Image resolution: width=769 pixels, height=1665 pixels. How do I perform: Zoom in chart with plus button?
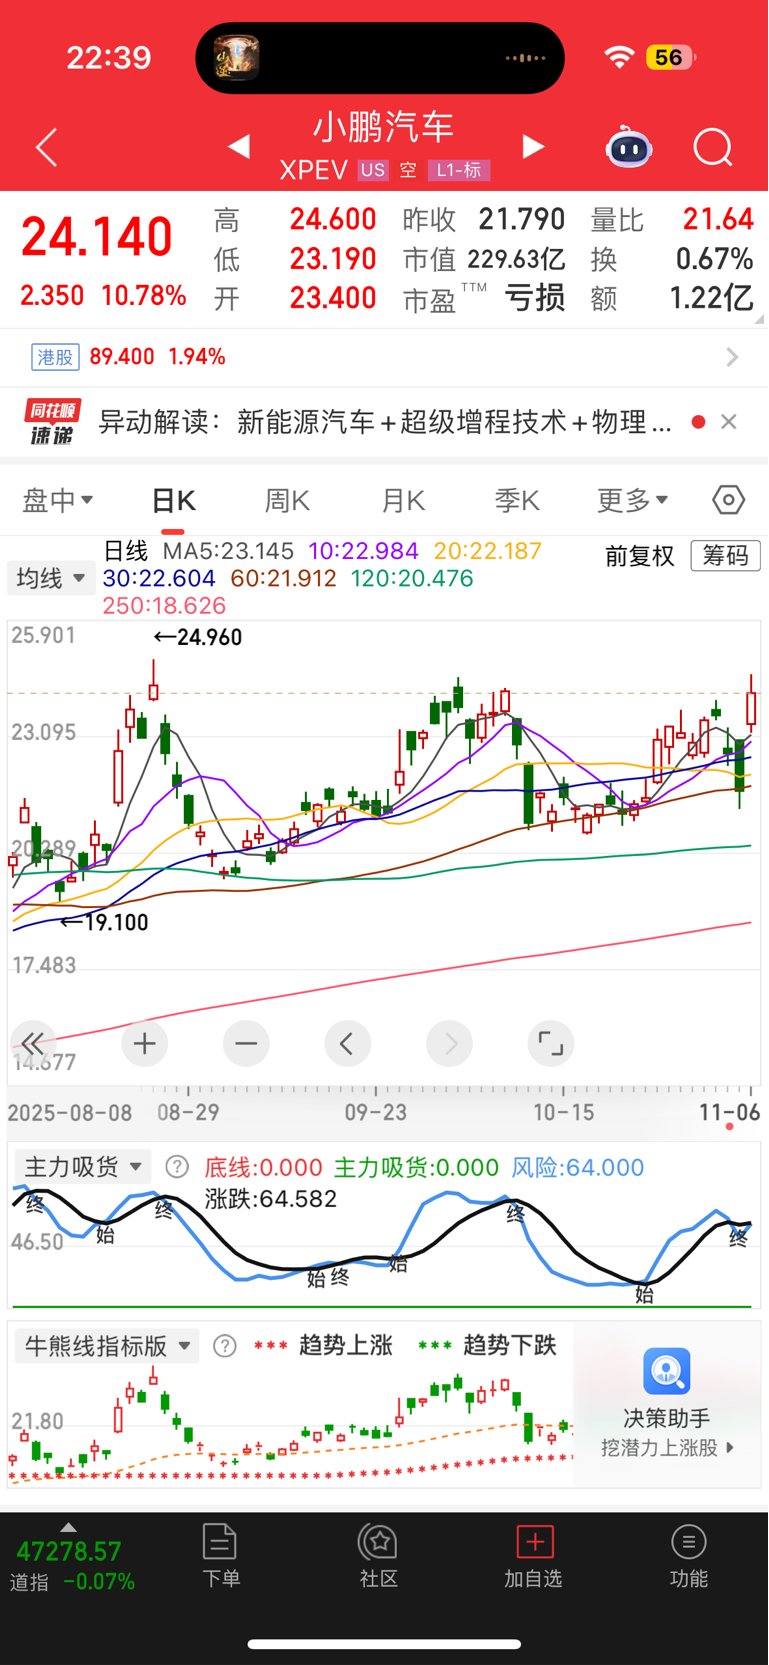tap(145, 1044)
